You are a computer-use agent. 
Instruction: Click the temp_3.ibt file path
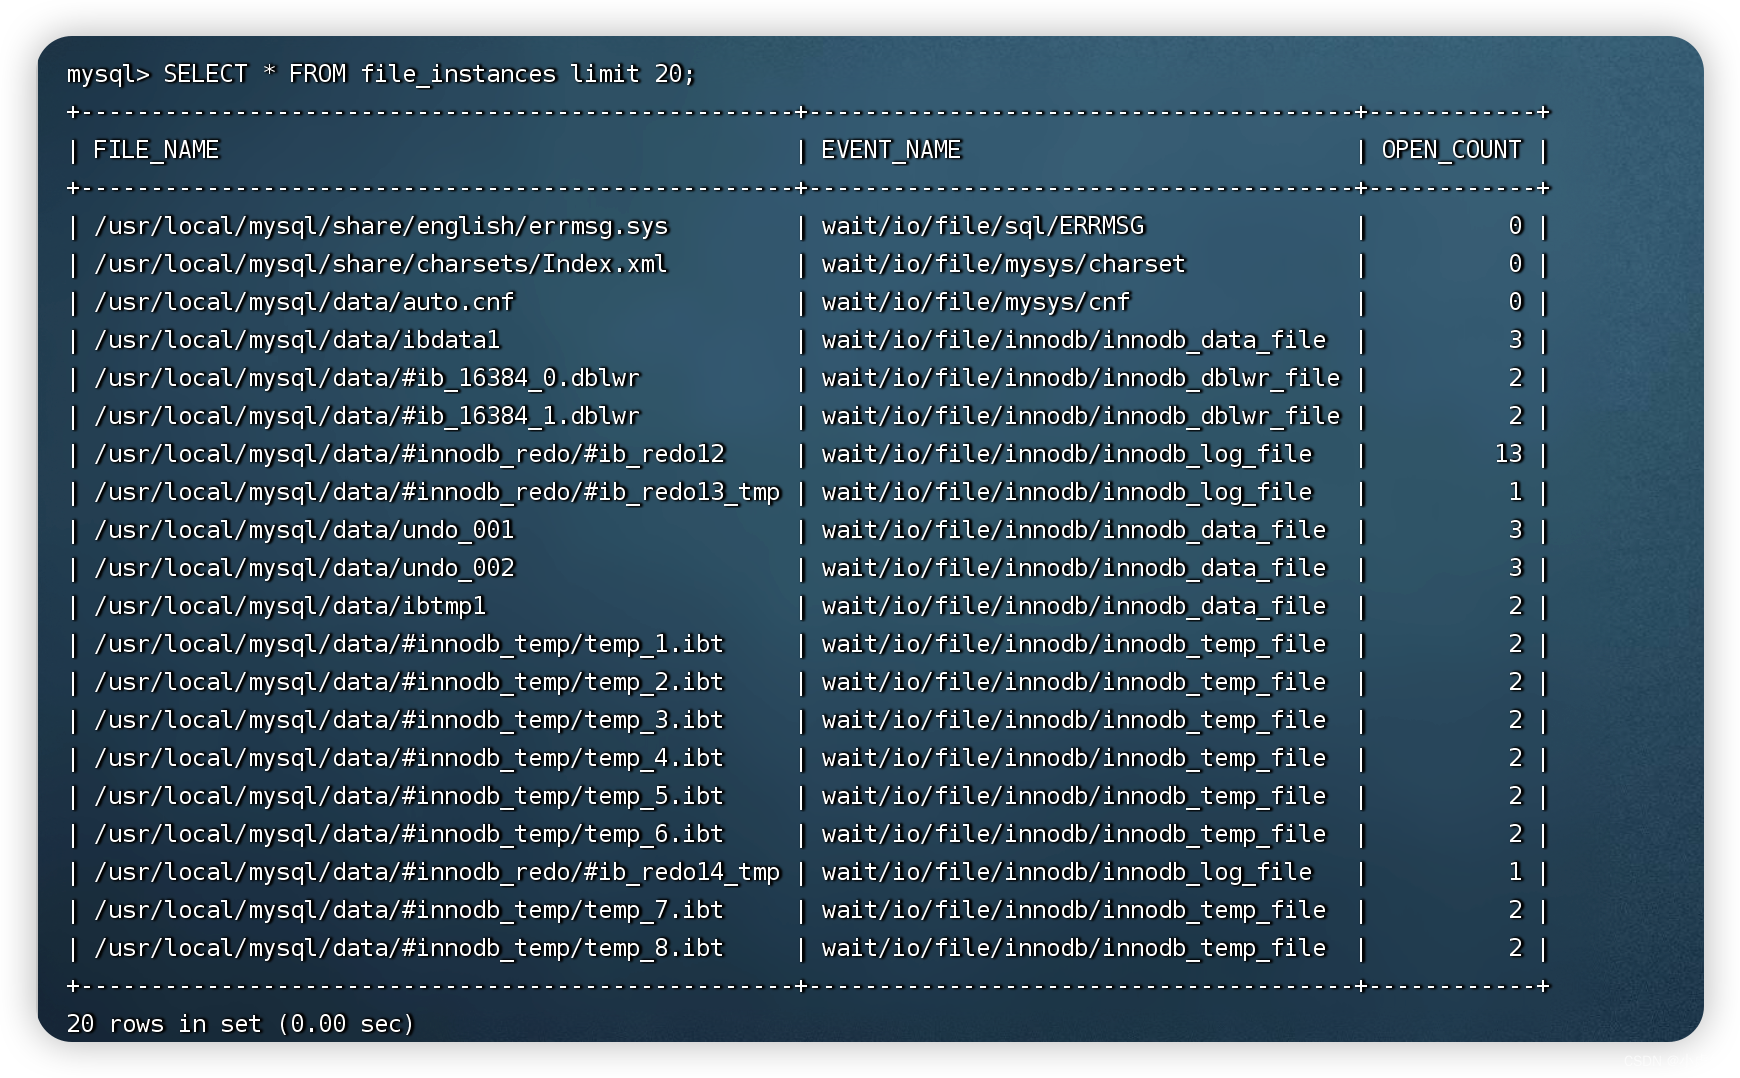point(409,720)
